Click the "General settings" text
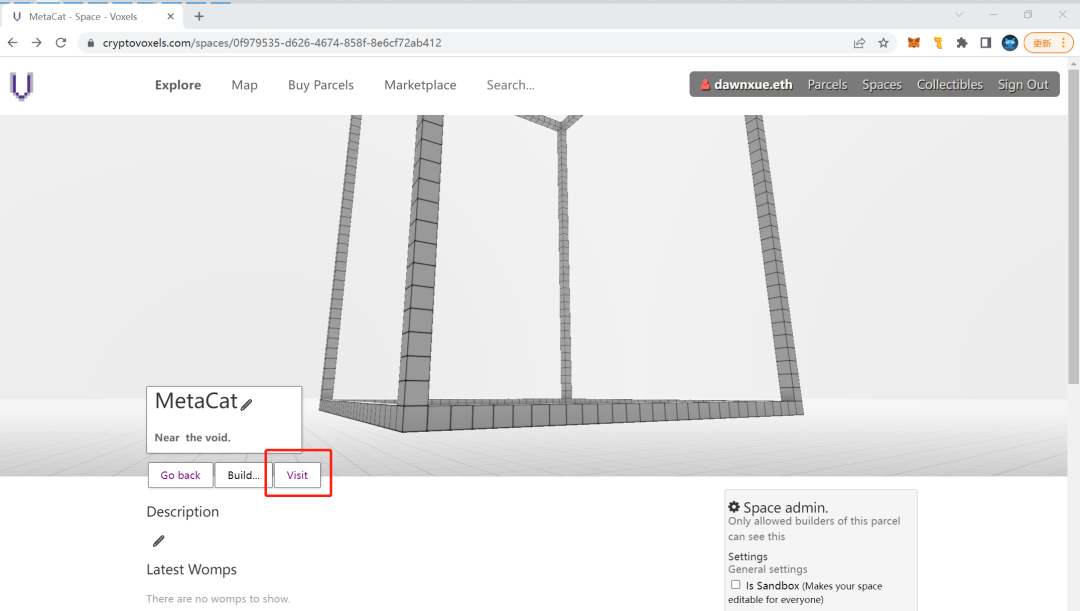Image resolution: width=1080 pixels, height=611 pixels. pos(767,569)
